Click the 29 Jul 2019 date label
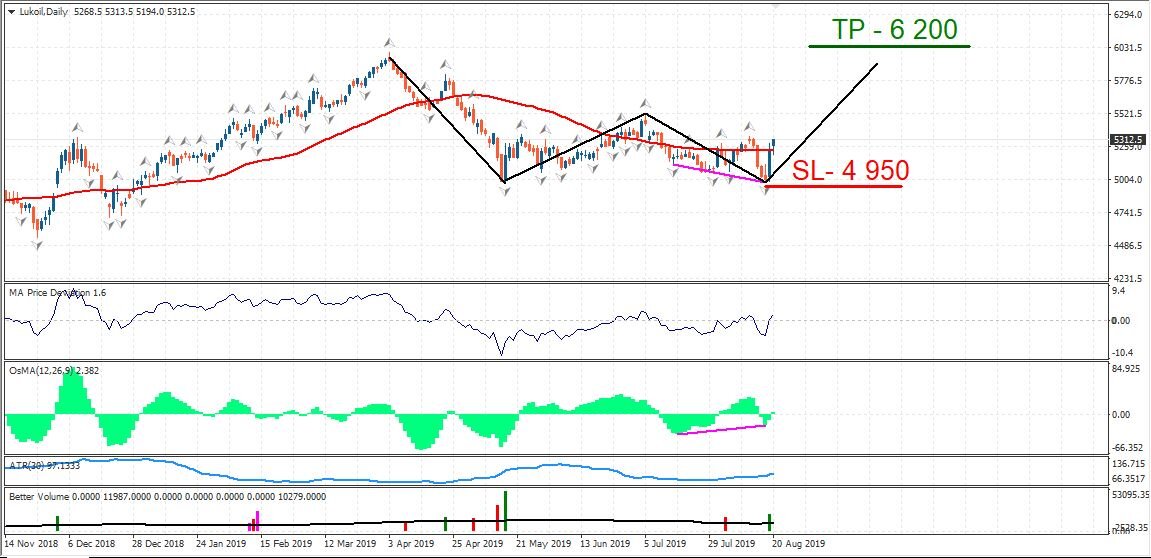1151x558 pixels. 732,544
